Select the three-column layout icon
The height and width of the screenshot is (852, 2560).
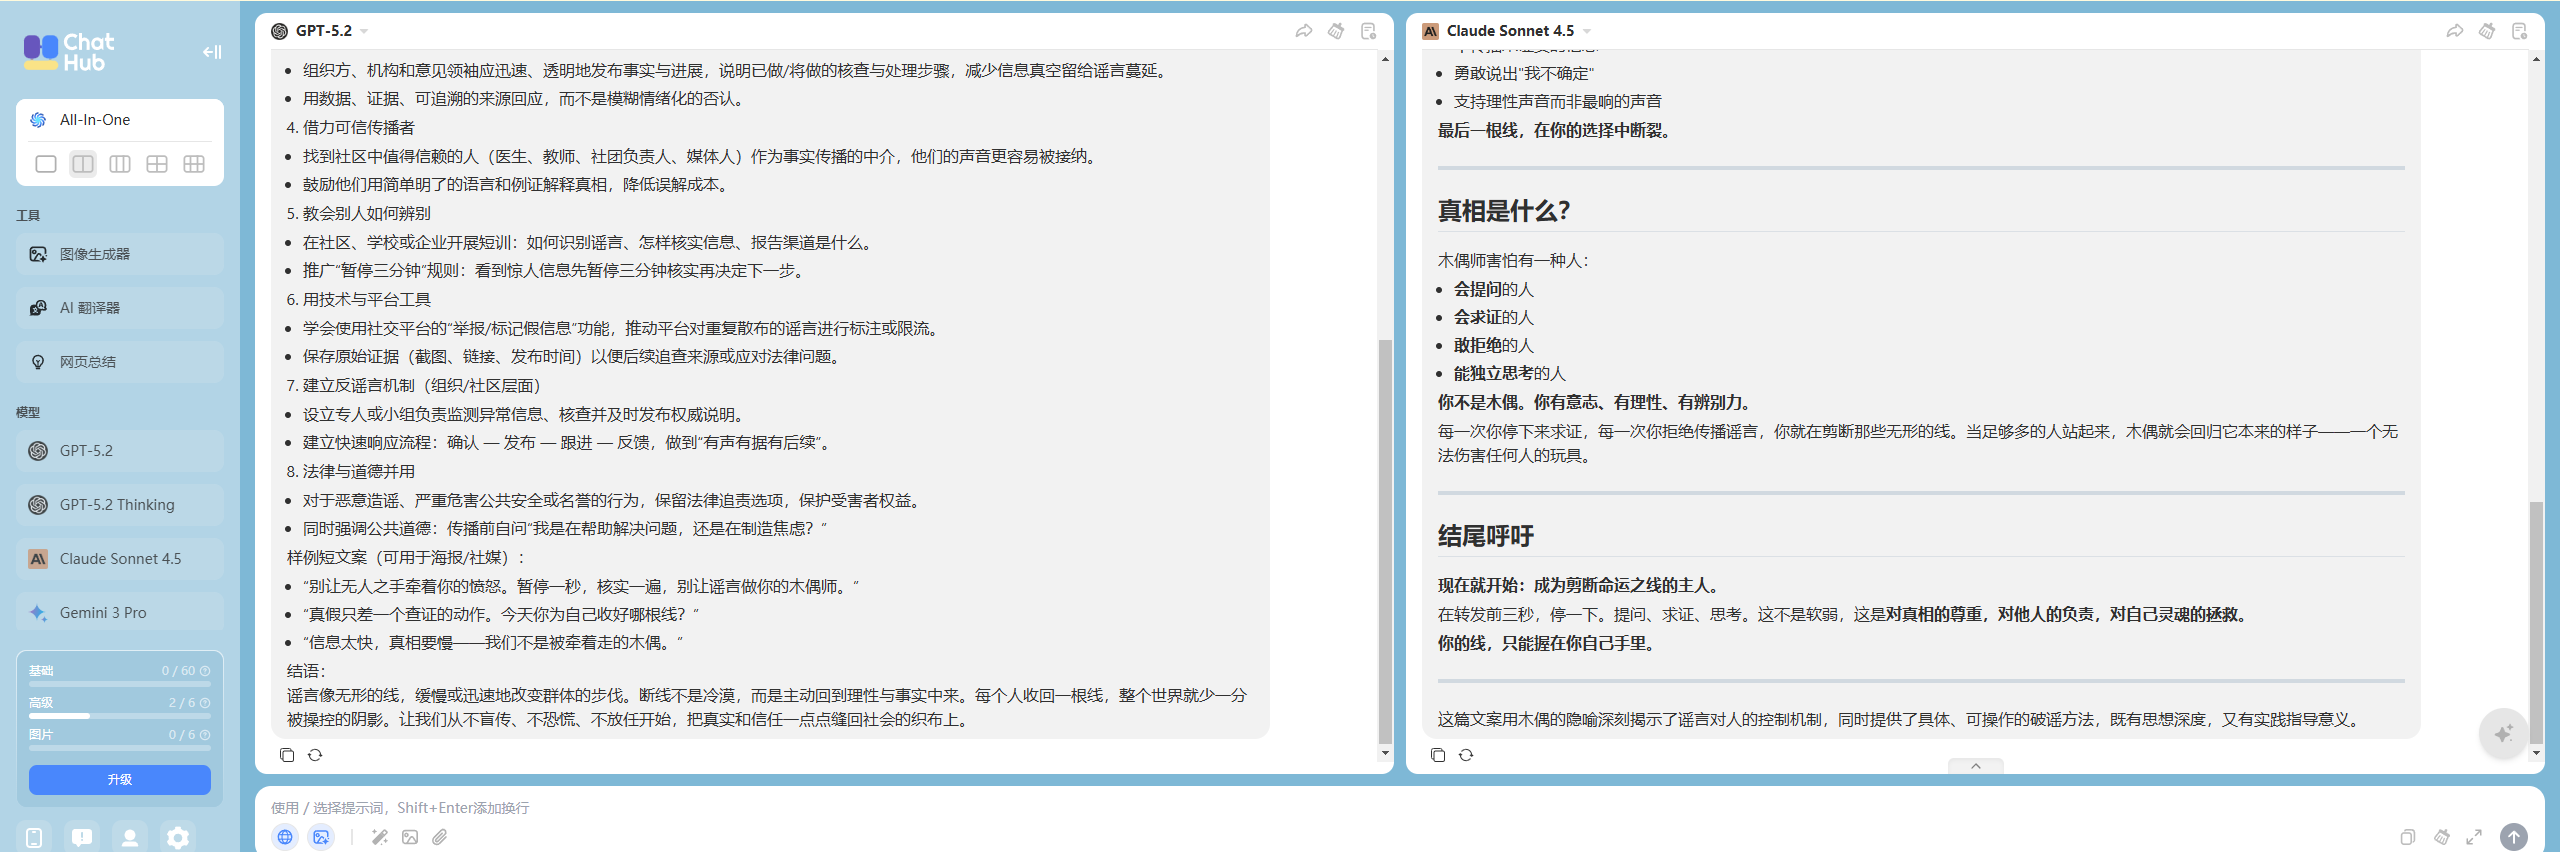tap(120, 164)
